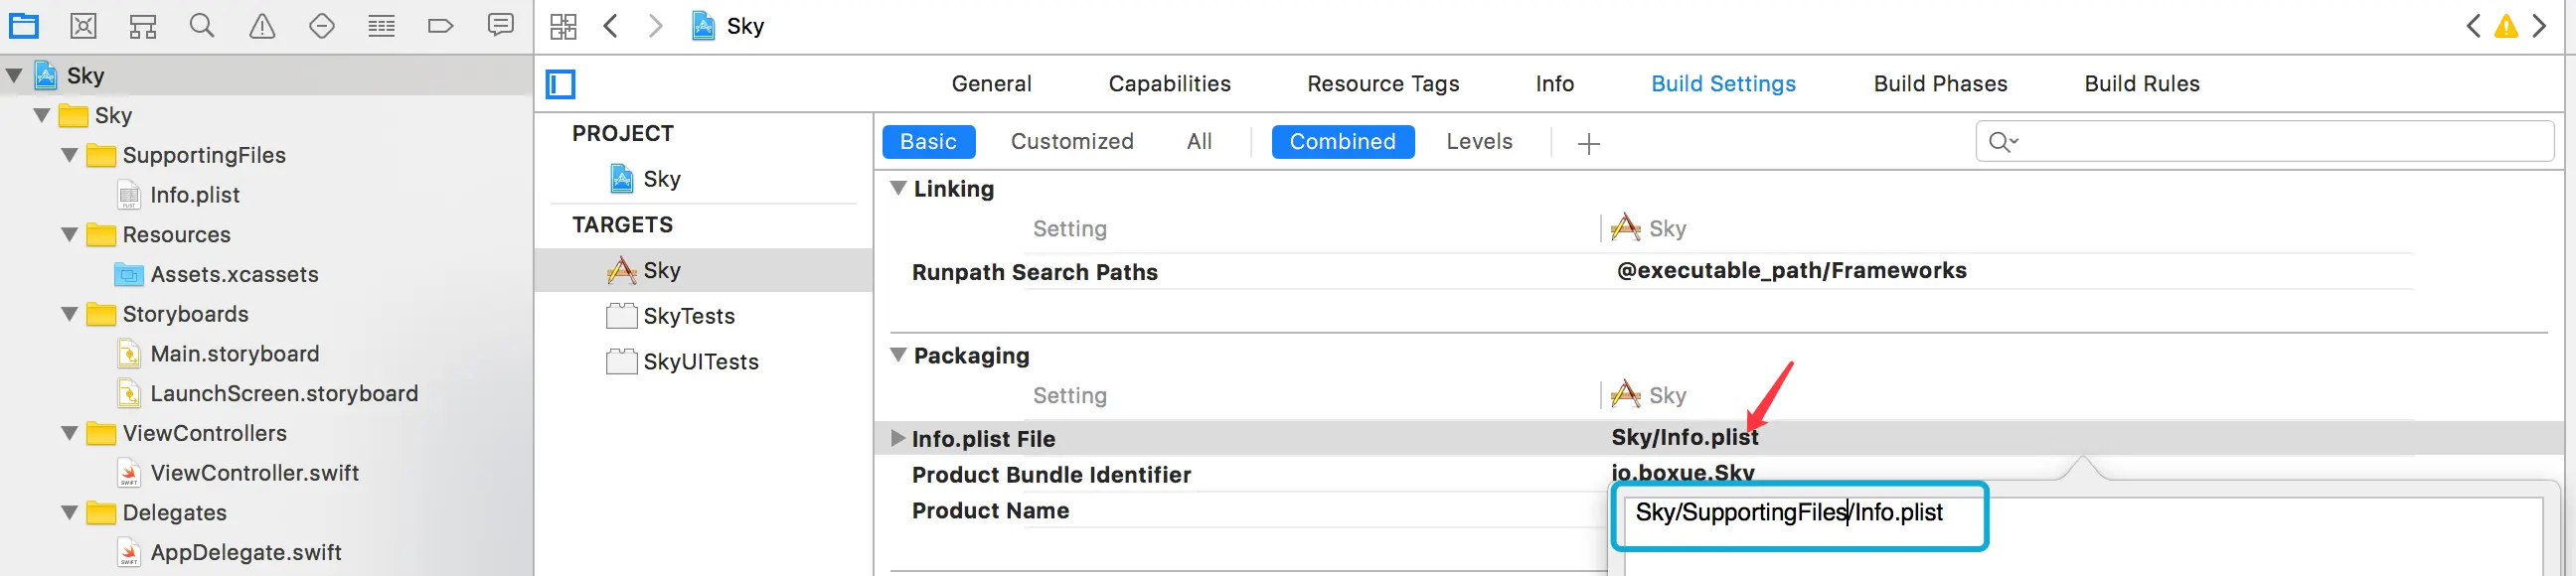Go back with the left chevron
This screenshot has height=576, width=2576.
[610, 26]
